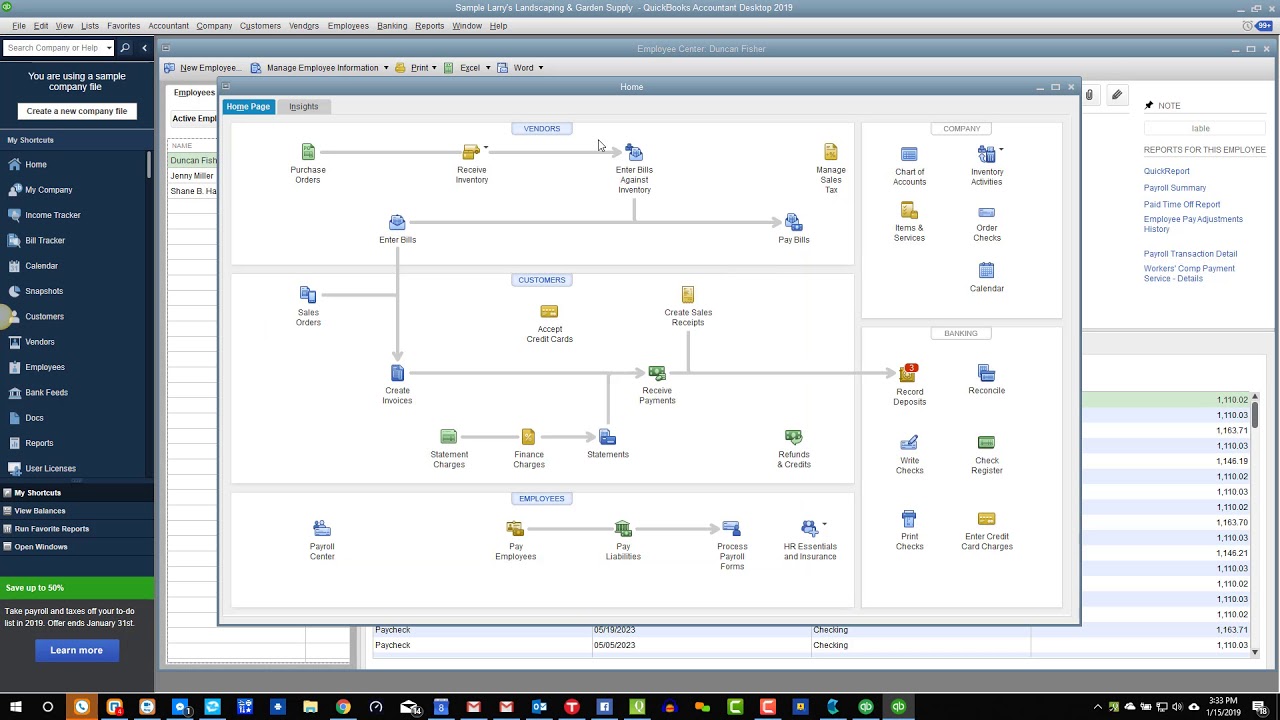Click the Print Checks icon
1280x720 pixels.
point(909,519)
